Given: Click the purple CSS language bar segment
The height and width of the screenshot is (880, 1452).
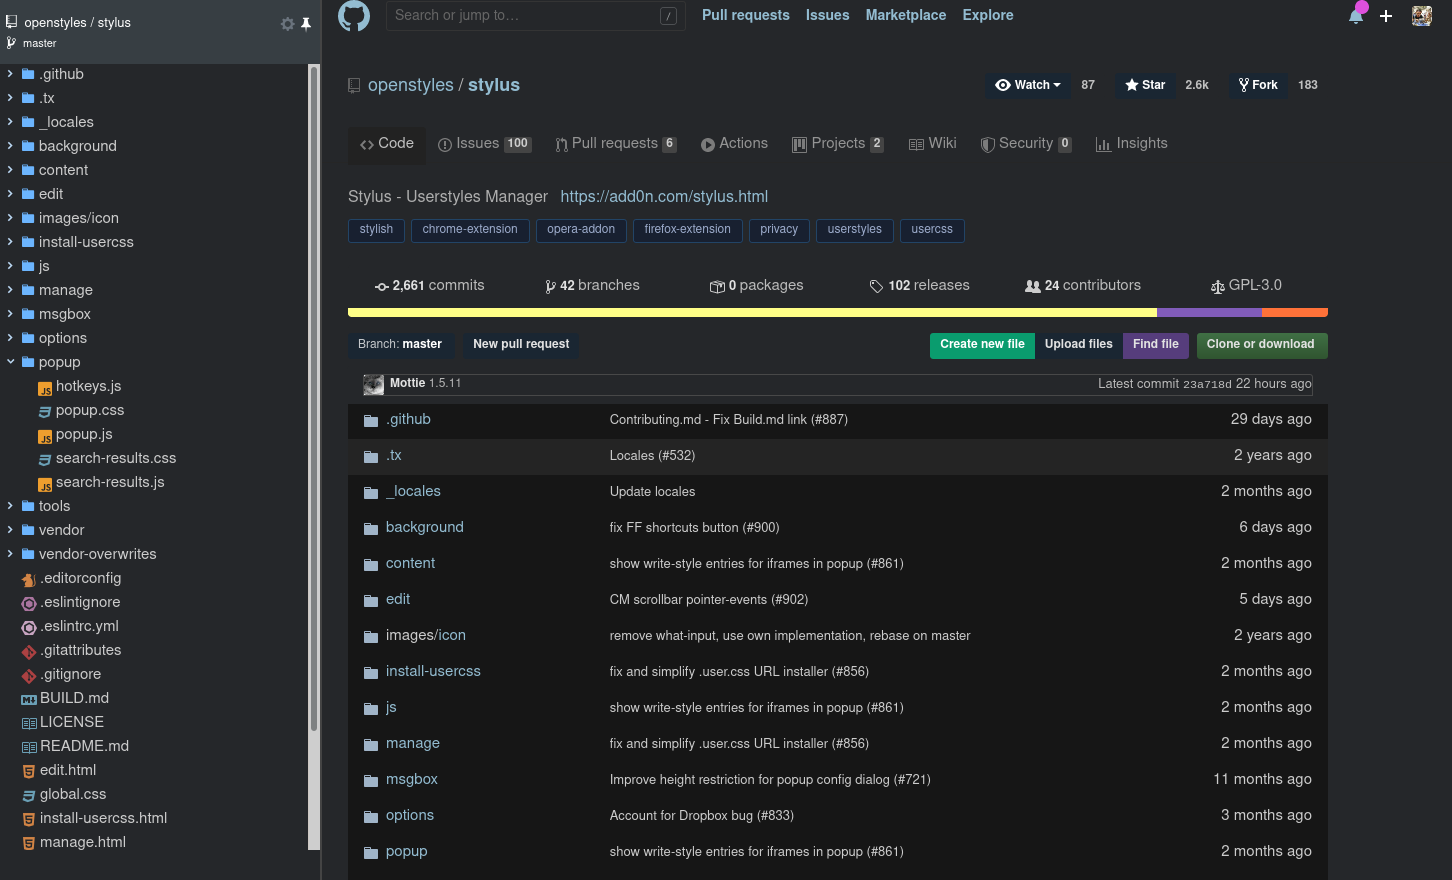Looking at the screenshot, I should [1209, 313].
